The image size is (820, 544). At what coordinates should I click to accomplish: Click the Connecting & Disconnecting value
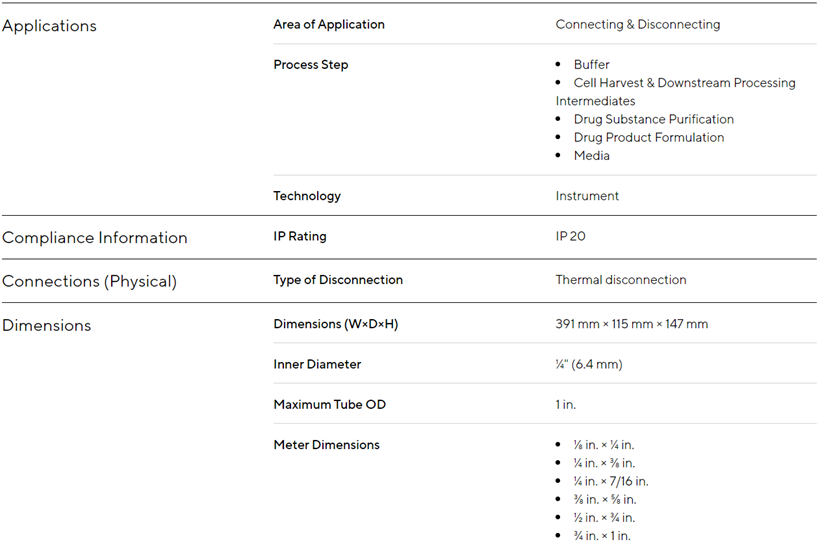click(637, 24)
